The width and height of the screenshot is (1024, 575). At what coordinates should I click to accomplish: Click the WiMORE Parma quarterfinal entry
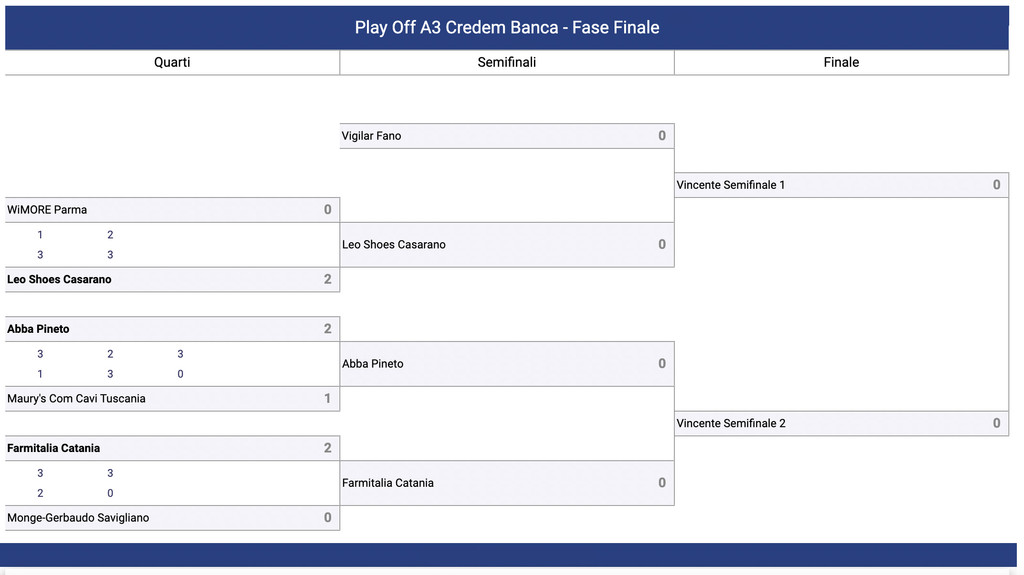tap(172, 210)
